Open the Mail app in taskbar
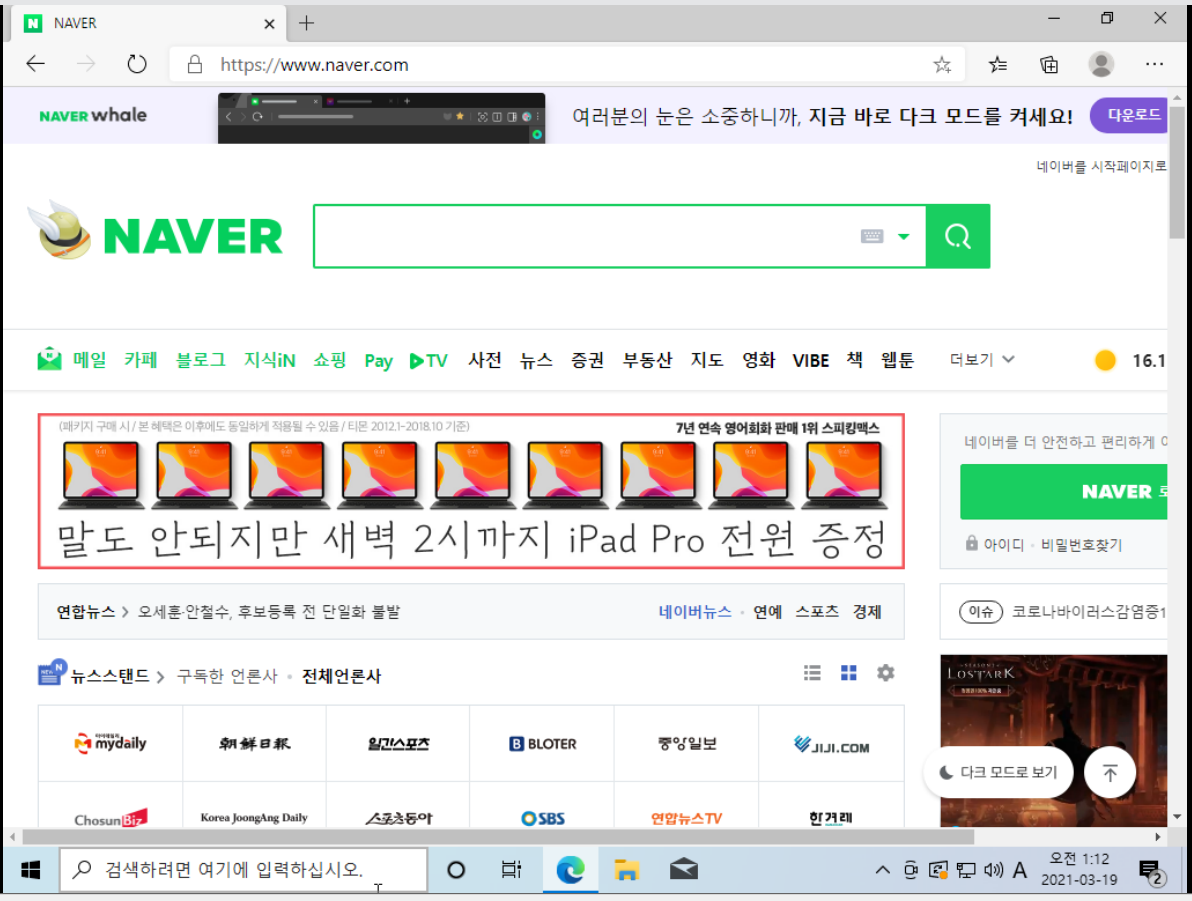 683,870
